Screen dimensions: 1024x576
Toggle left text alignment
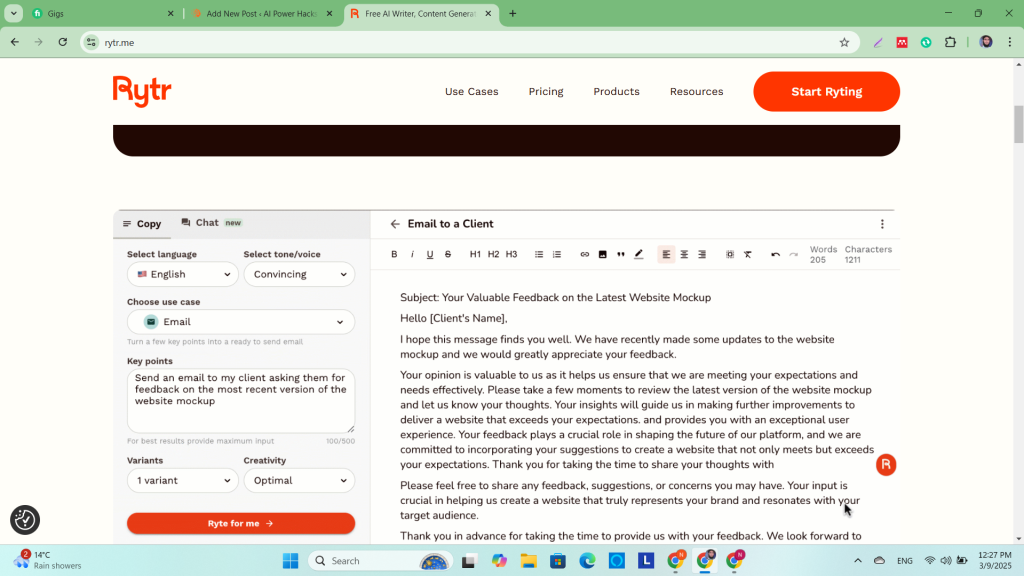coord(666,255)
